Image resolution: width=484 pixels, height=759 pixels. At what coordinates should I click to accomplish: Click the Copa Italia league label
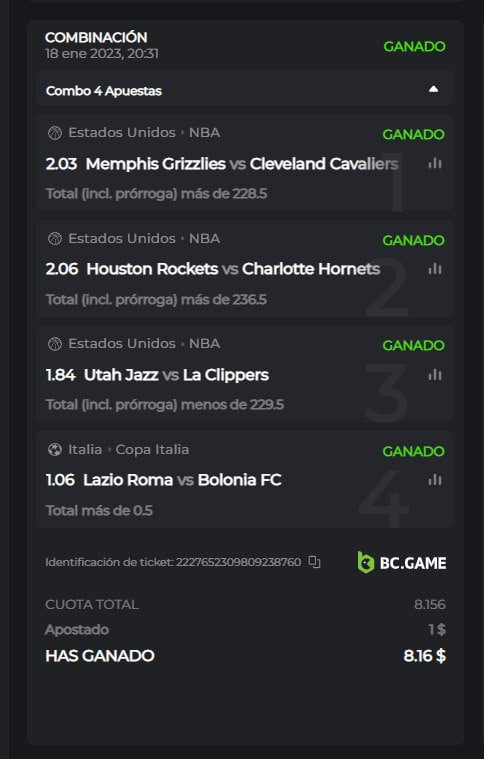point(152,450)
